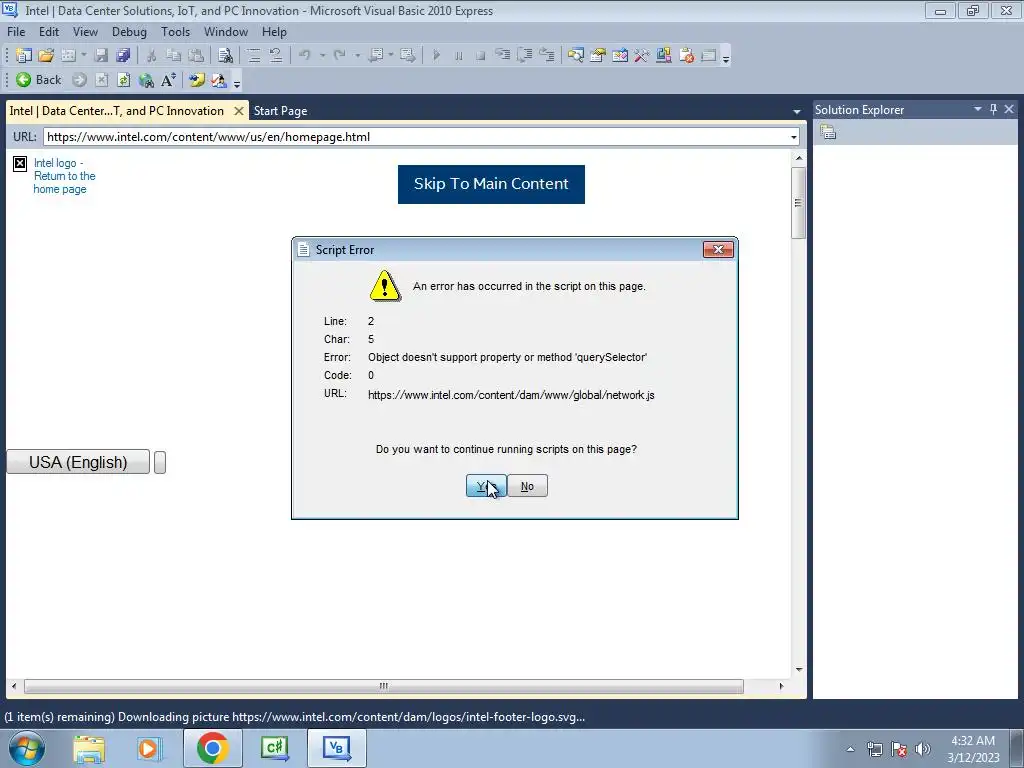The height and width of the screenshot is (768, 1024).
Task: Click the URL address input field
Action: point(416,137)
